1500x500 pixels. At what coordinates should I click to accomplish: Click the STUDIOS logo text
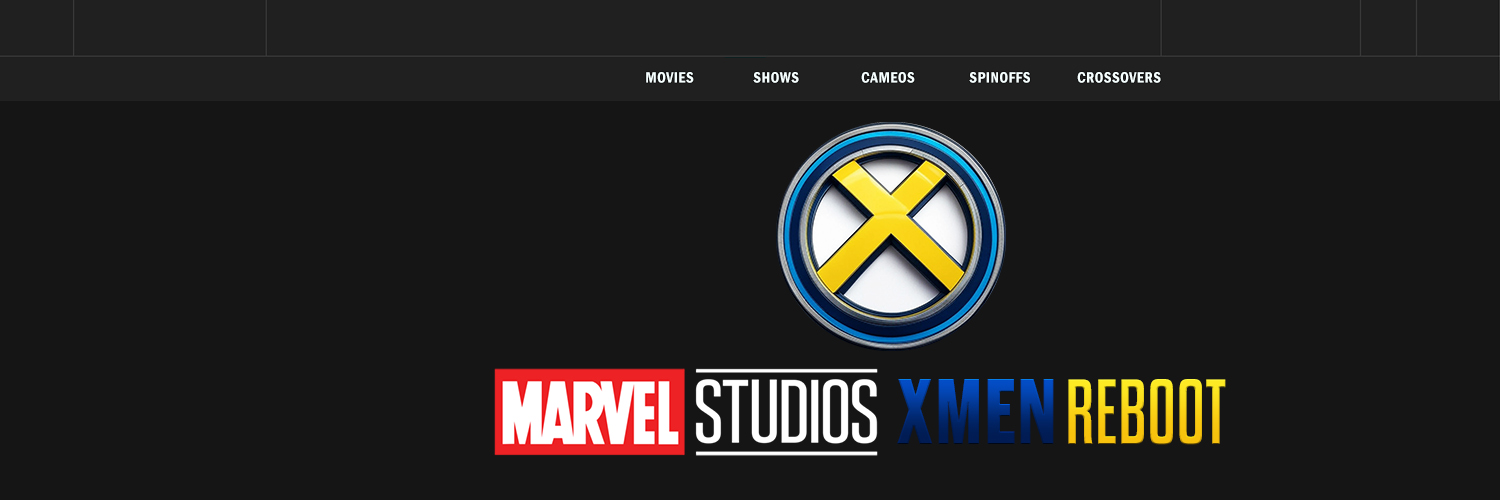(x=786, y=412)
